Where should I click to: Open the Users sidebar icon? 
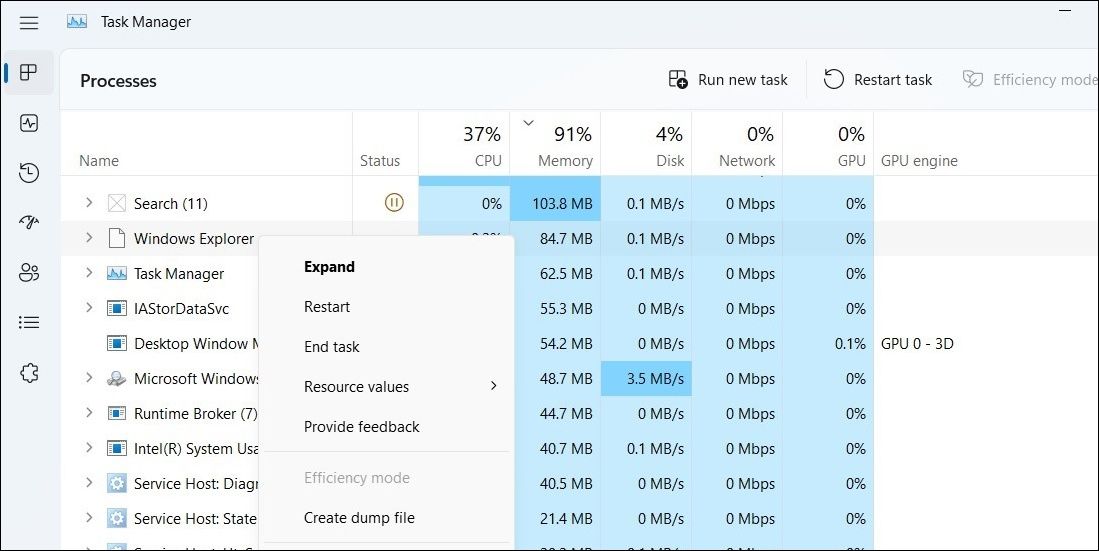pos(29,273)
